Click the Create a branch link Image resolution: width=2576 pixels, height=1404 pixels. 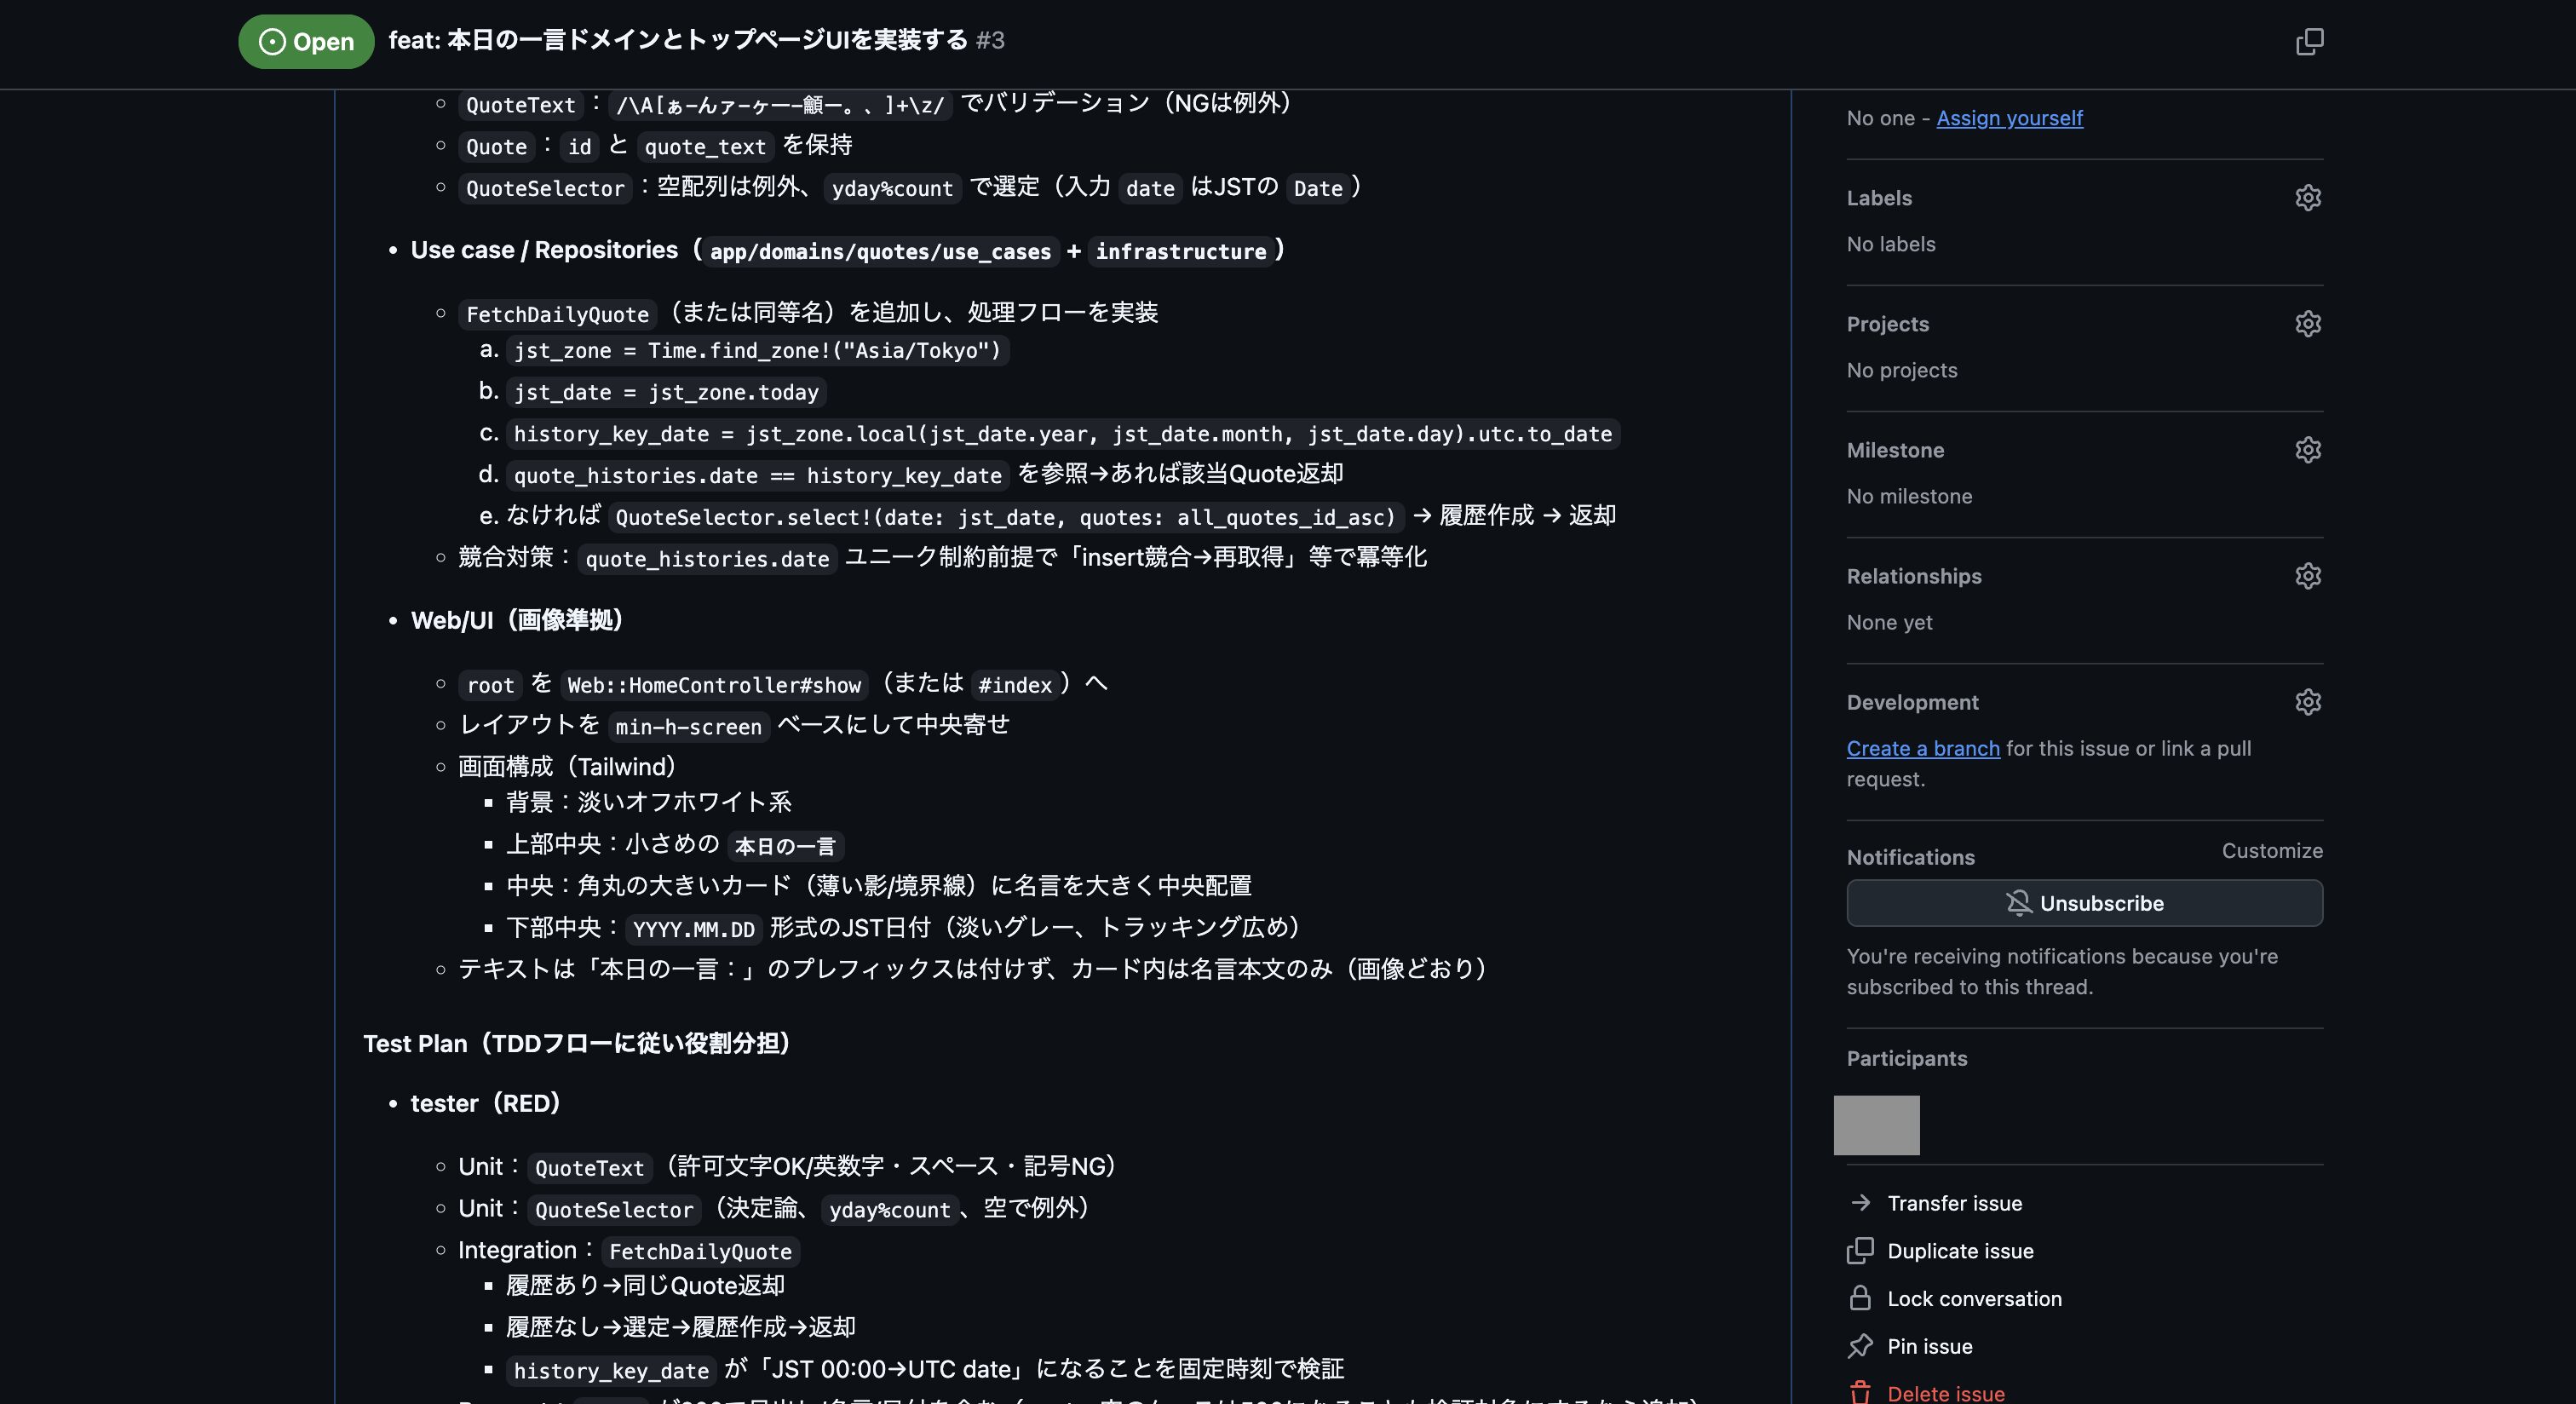click(x=1922, y=748)
